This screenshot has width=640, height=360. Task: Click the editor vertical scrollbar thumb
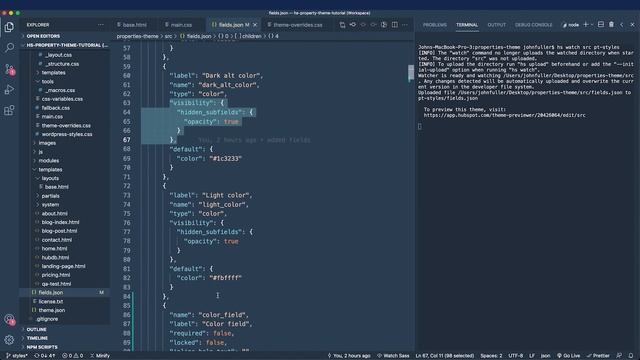pos(411,73)
